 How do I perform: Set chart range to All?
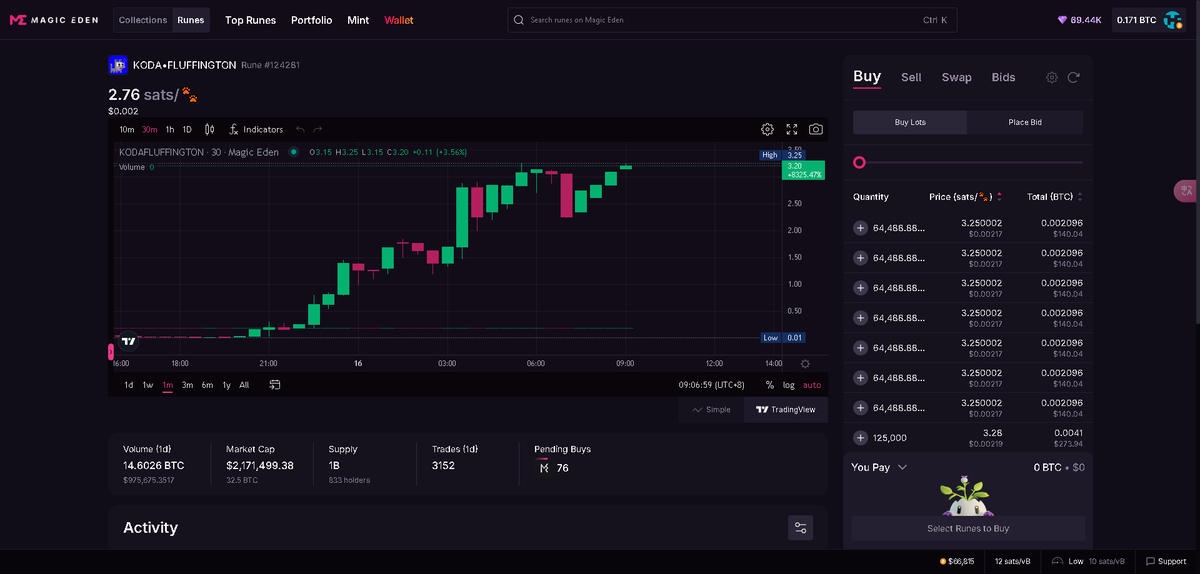244,385
